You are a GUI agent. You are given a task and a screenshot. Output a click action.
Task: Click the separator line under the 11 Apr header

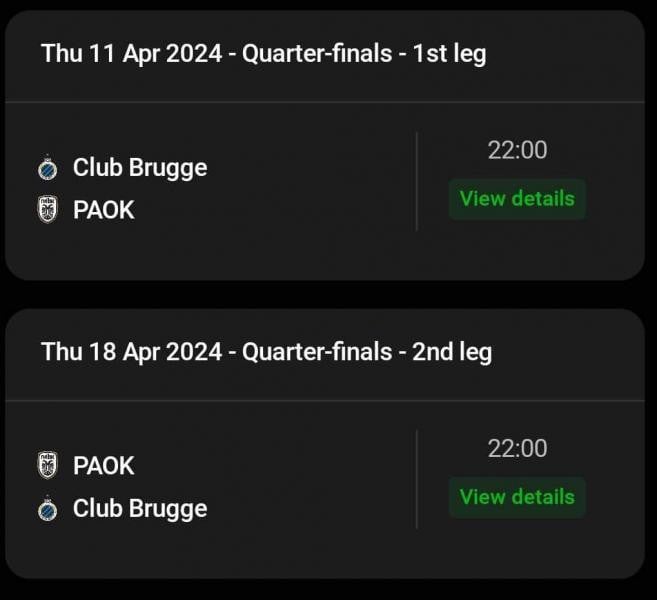325,102
